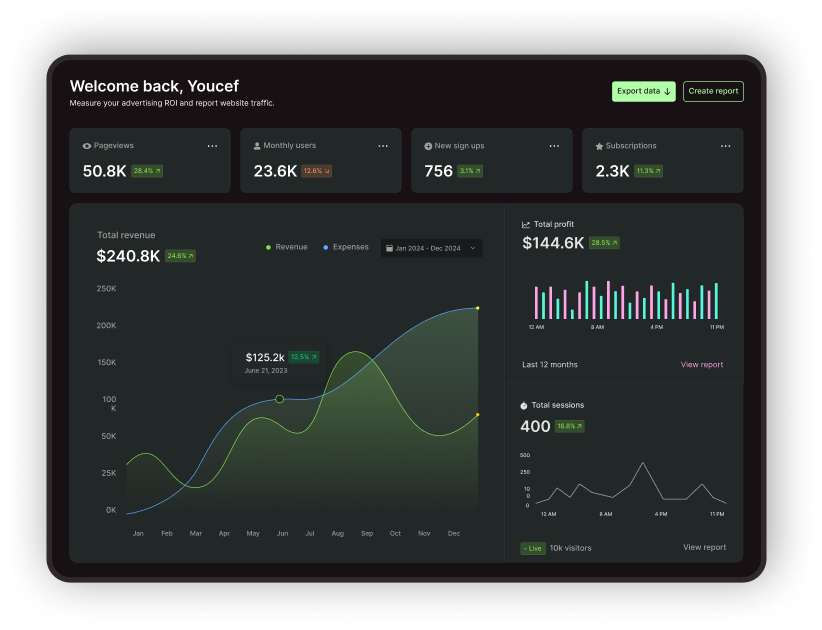Screen dimensions: 822x630
Task: Click the $240.8K total revenue value
Action: [x=128, y=256]
